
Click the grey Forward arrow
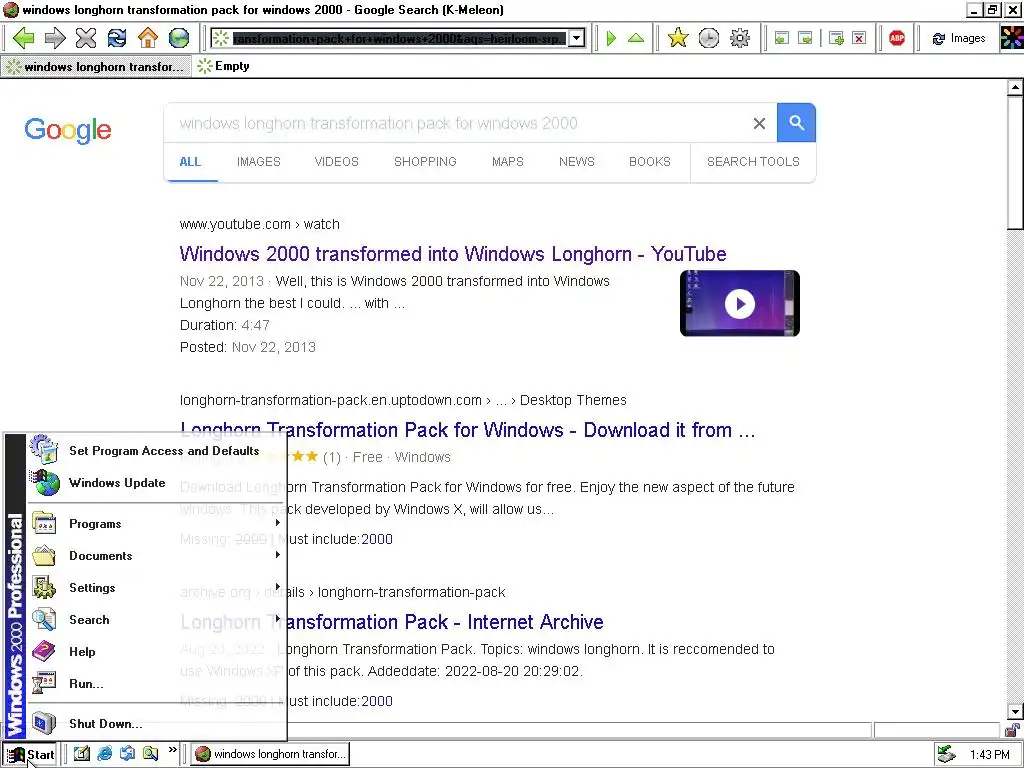[55, 38]
